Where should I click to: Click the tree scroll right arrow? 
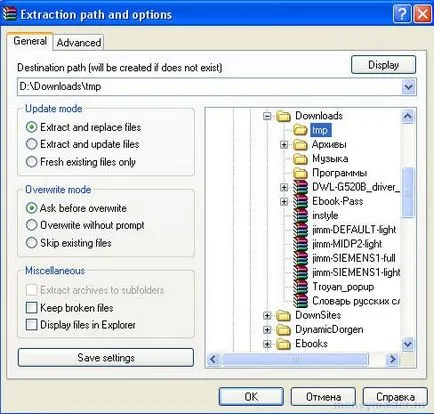pos(393,359)
